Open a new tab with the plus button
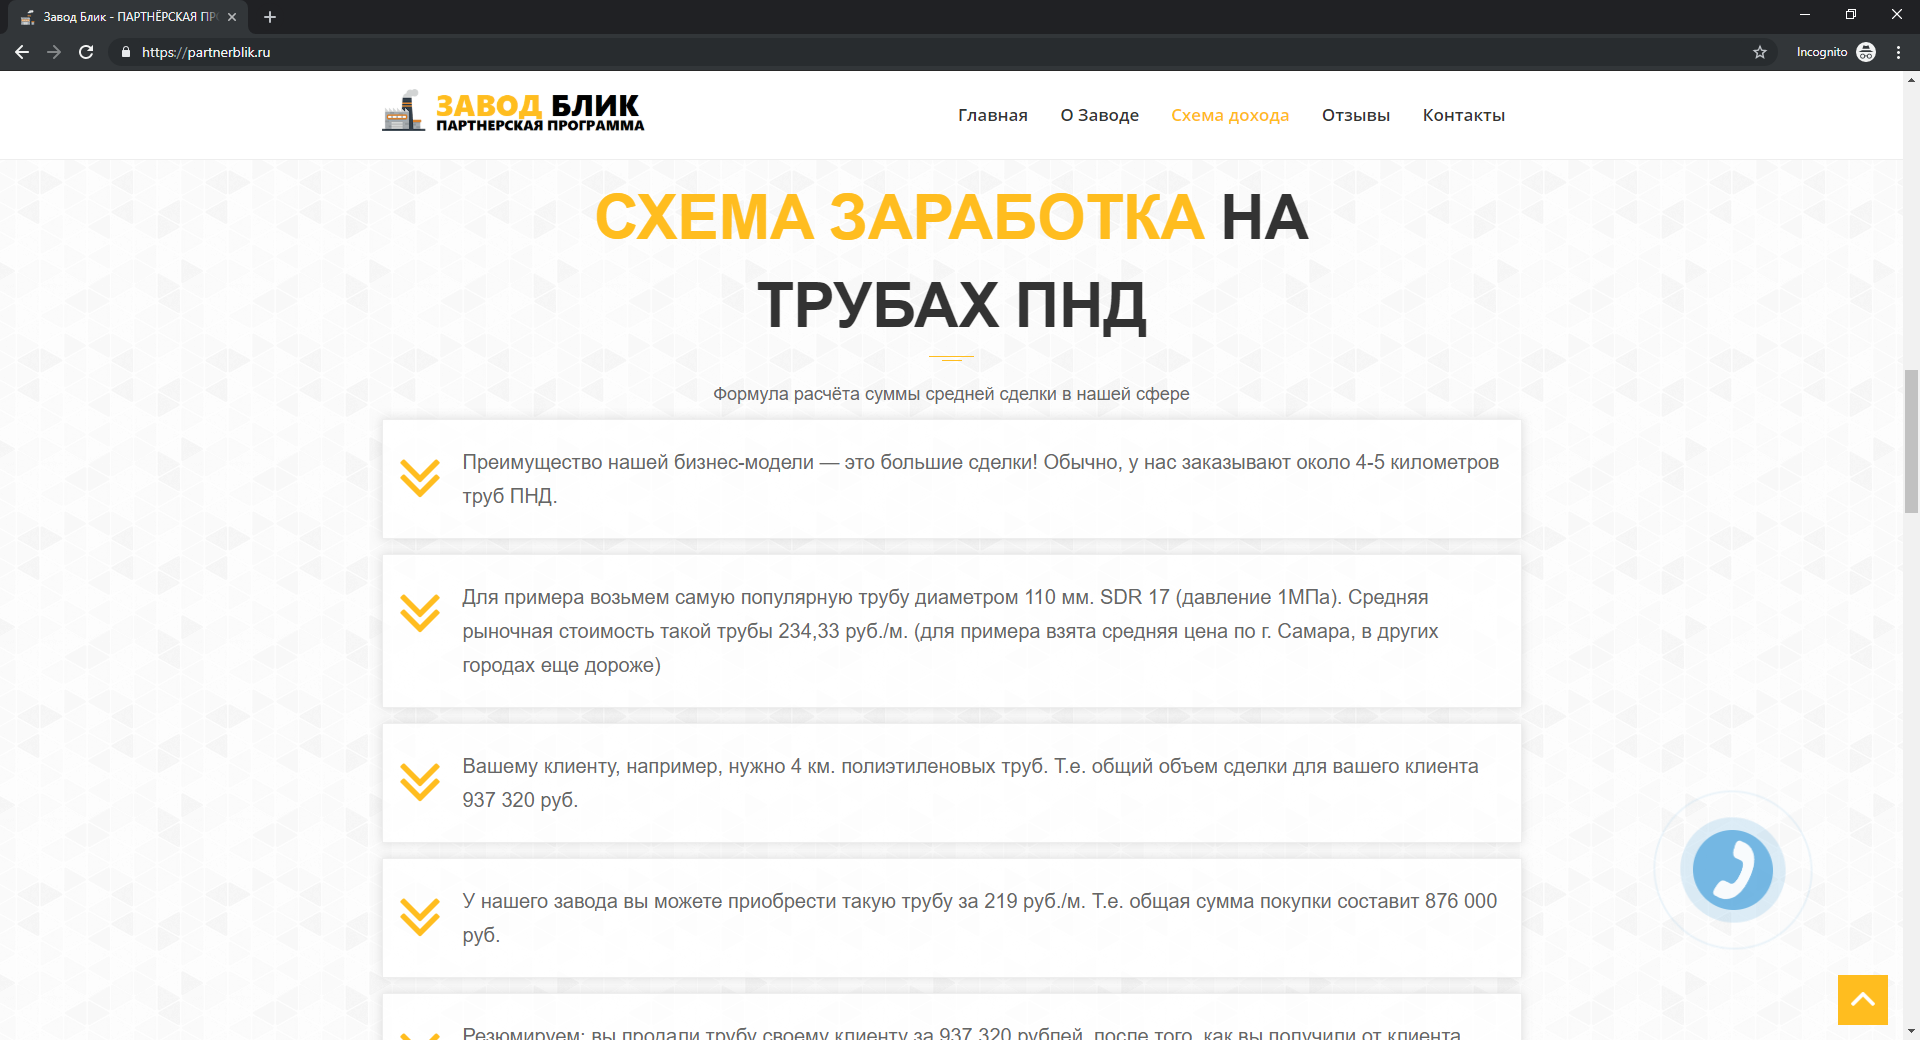The height and width of the screenshot is (1040, 1920). pos(270,17)
